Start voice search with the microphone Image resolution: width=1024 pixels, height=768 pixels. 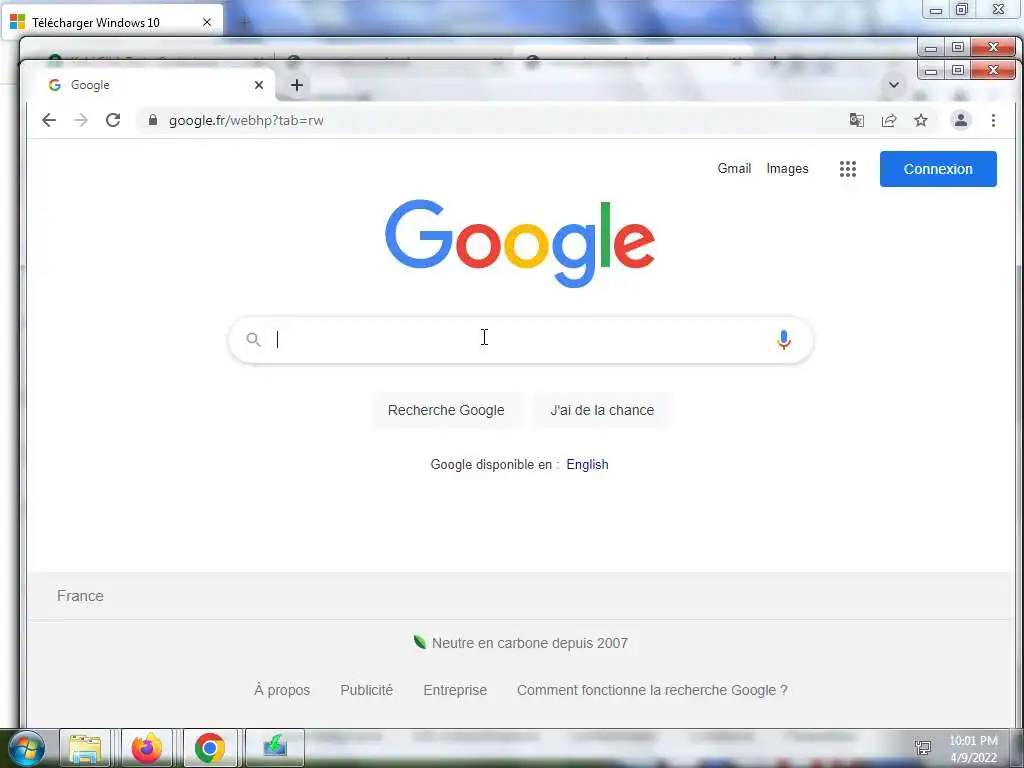(x=784, y=340)
